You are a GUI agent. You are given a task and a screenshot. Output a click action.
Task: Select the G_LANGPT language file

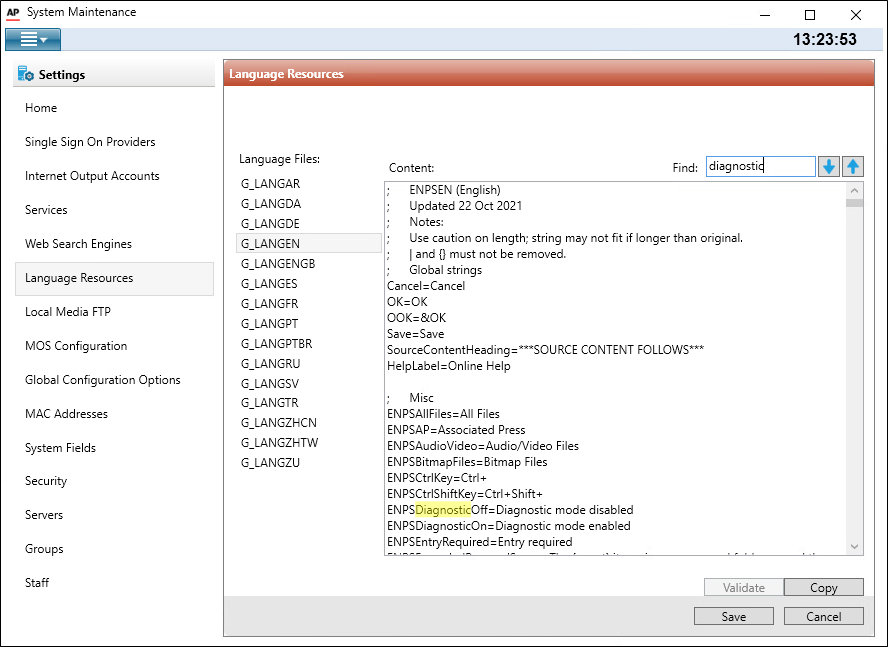coord(269,324)
